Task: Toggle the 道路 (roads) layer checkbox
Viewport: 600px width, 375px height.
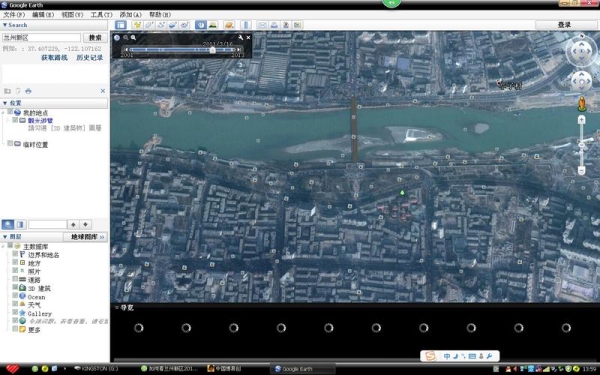Action: (15, 280)
